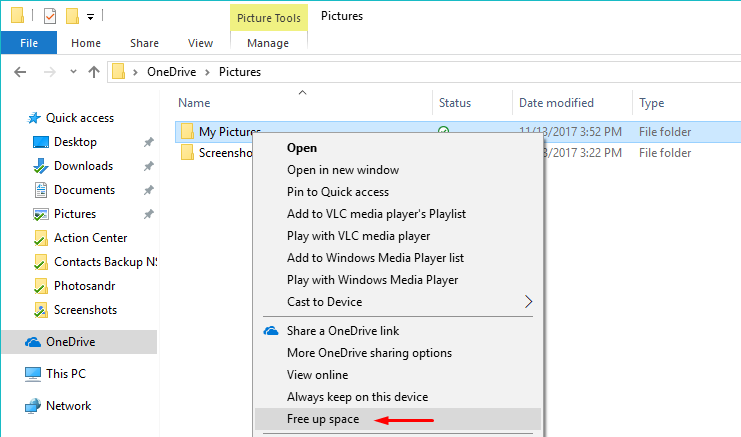Open the Quick Access Toolbar customize dropdown
Screen dimensions: 741x437
(x=91, y=17)
